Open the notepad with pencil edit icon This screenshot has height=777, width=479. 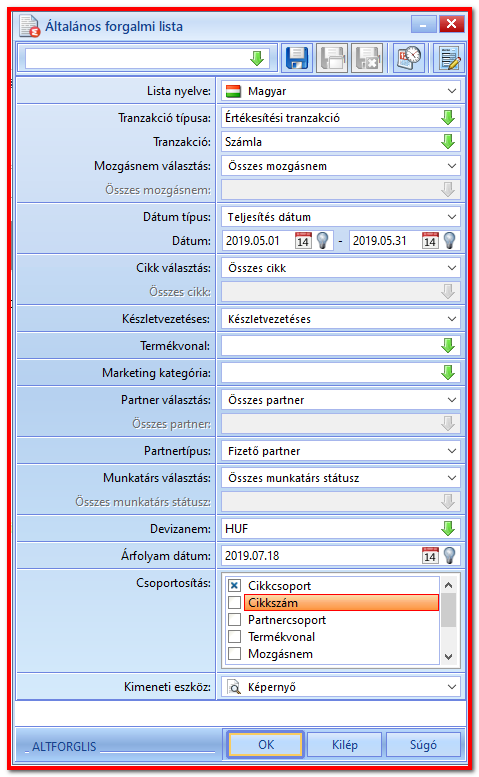(x=448, y=58)
